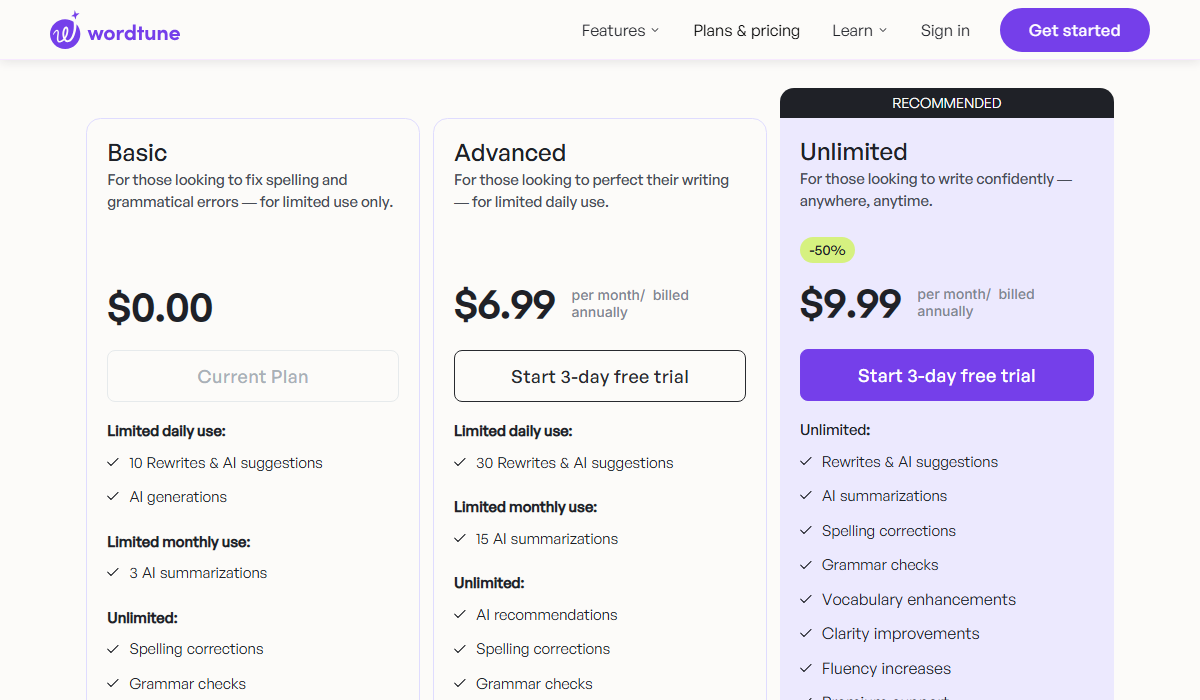Open the Features dropdown menu
Viewport: 1200px width, 700px height.
click(x=620, y=30)
